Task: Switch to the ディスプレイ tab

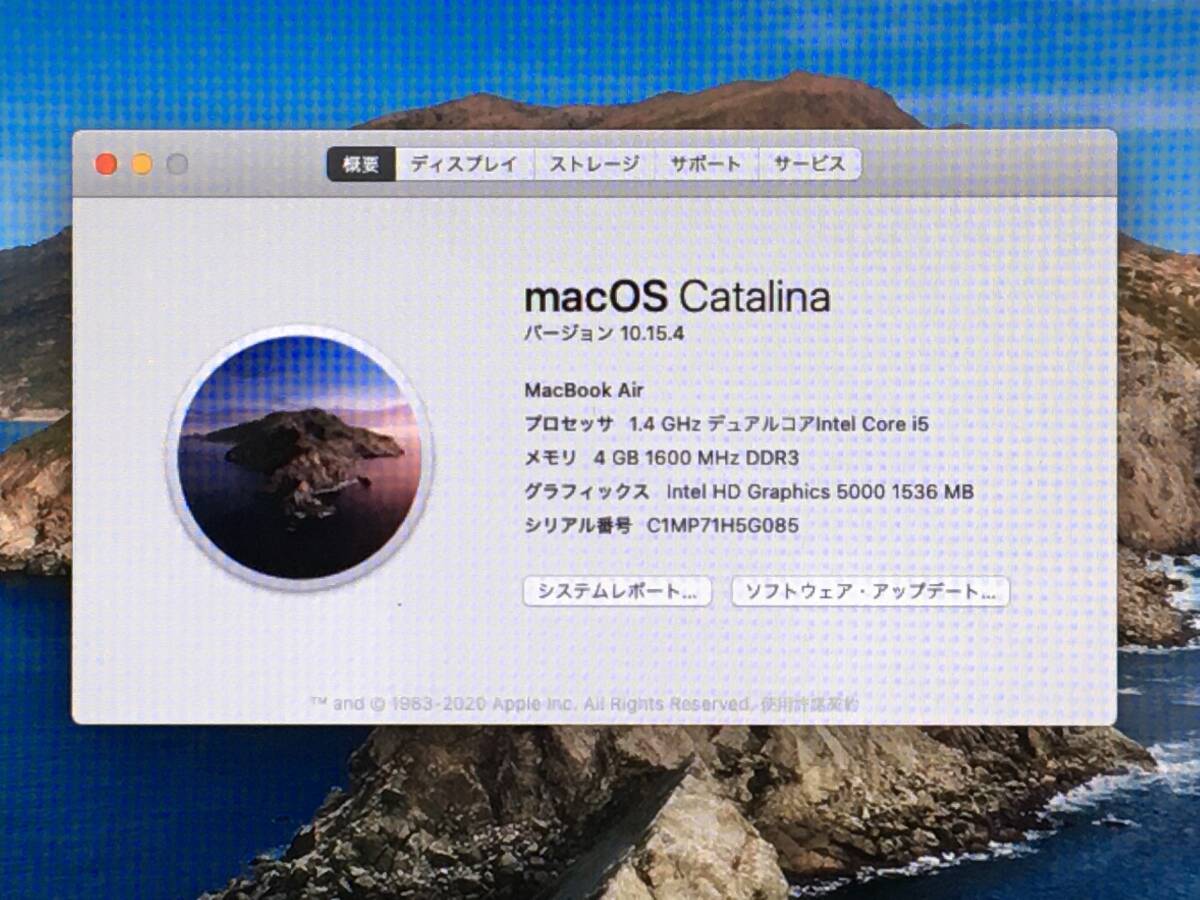Action: (464, 164)
